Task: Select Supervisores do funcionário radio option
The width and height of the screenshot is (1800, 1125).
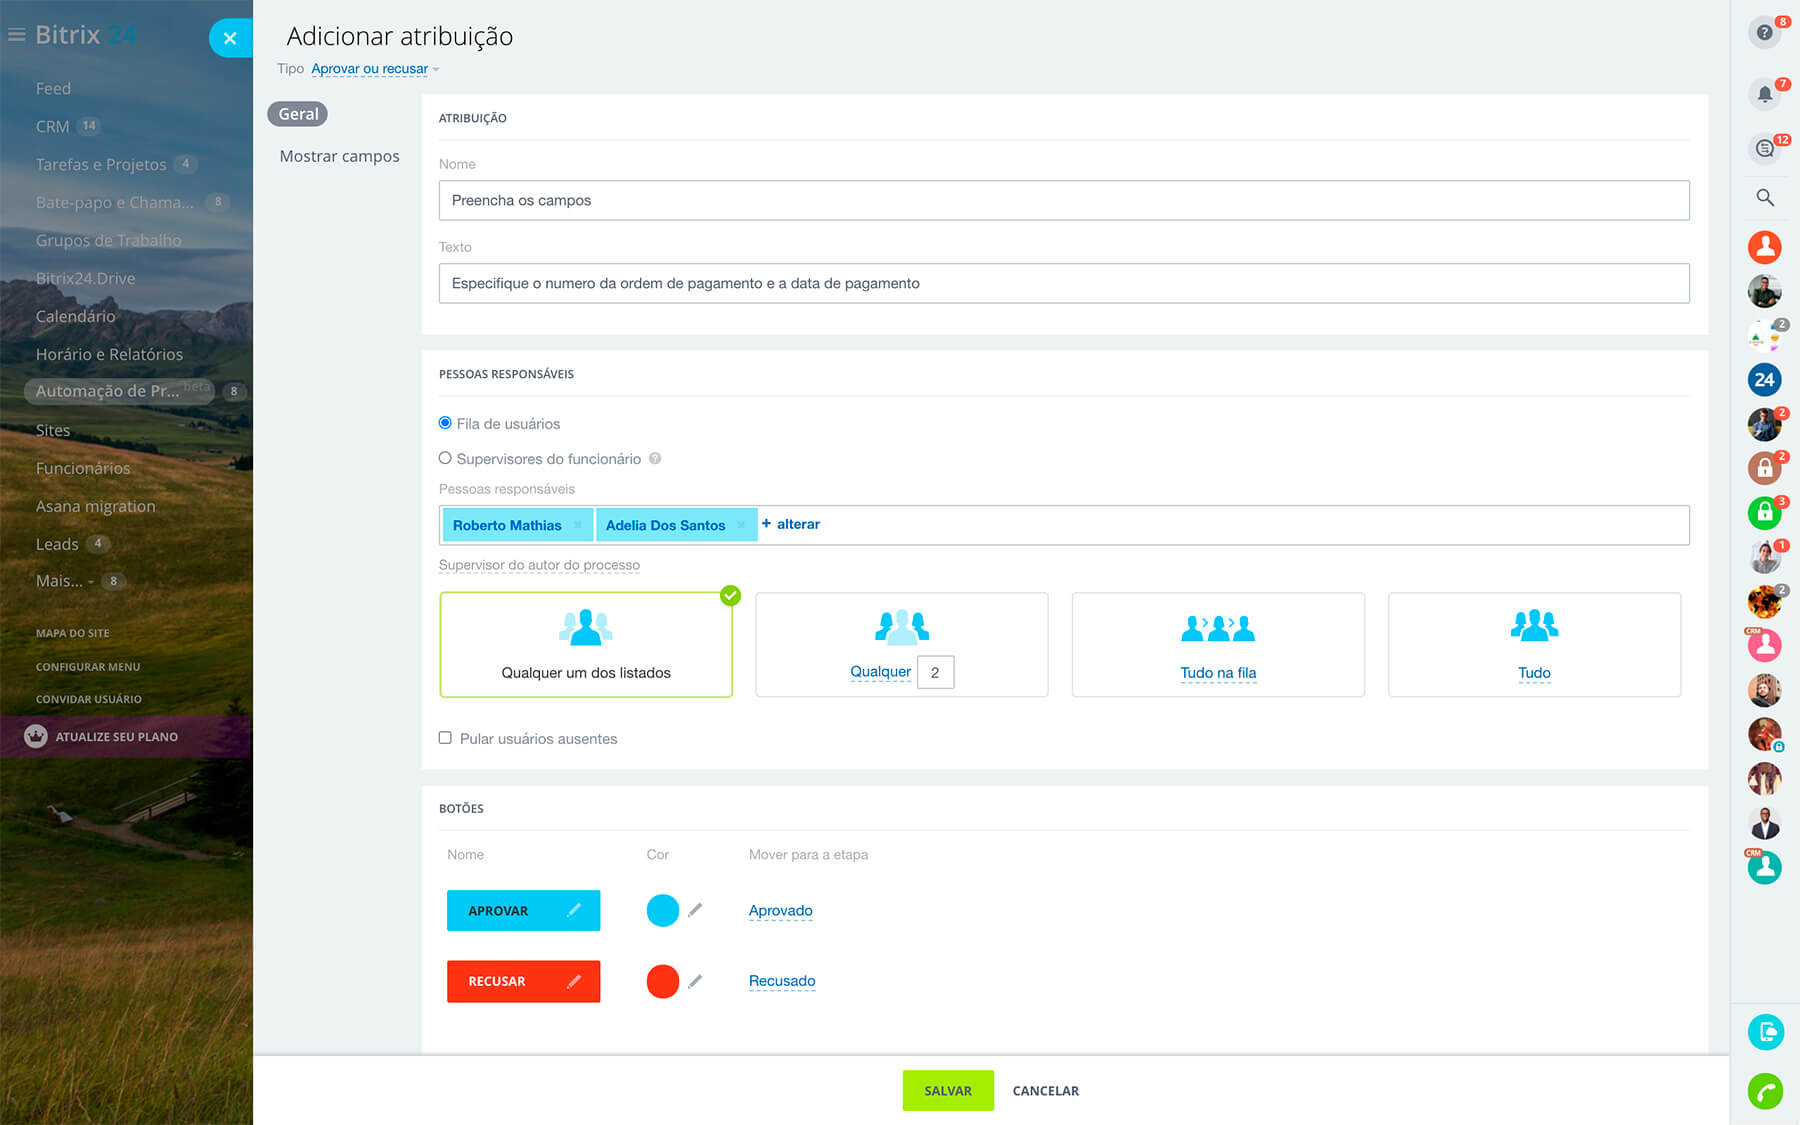Action: [x=445, y=458]
